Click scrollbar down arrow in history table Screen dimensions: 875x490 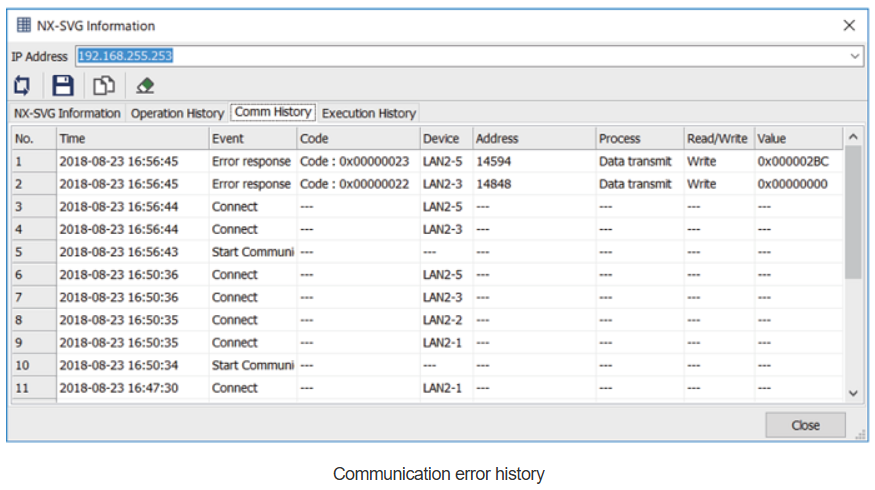pos(852,393)
